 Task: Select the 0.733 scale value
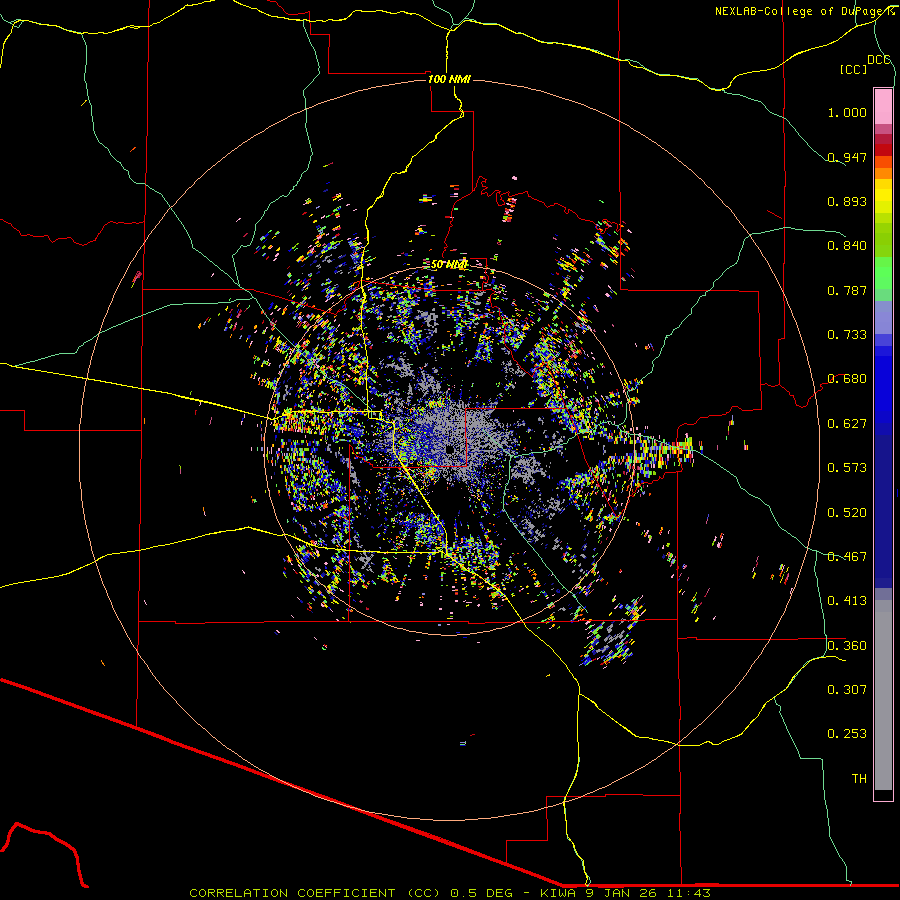click(x=847, y=335)
